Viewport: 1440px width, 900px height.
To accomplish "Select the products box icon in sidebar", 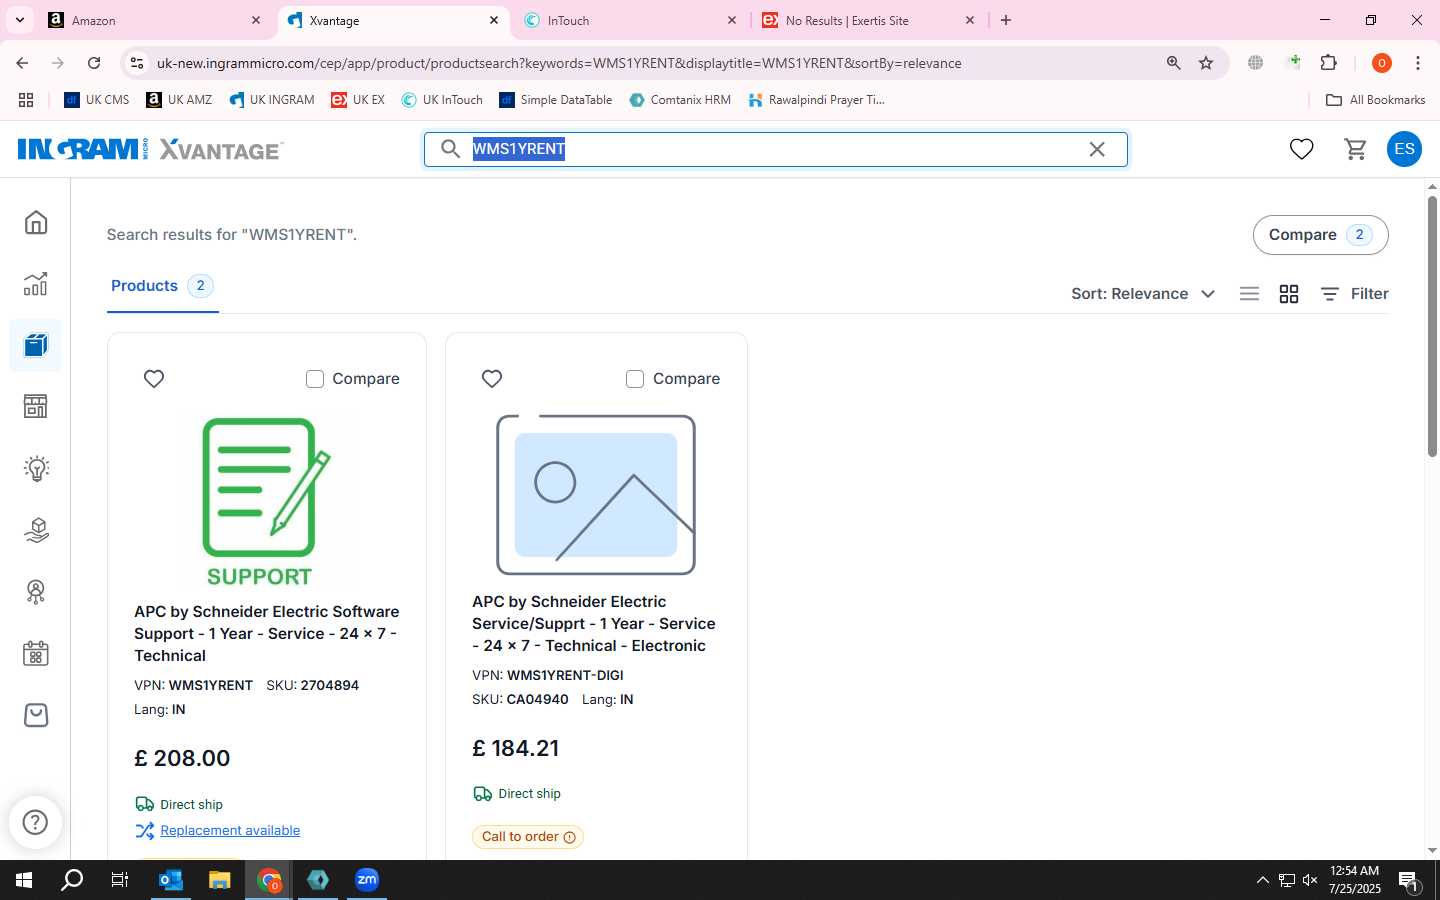I will pyautogui.click(x=36, y=346).
